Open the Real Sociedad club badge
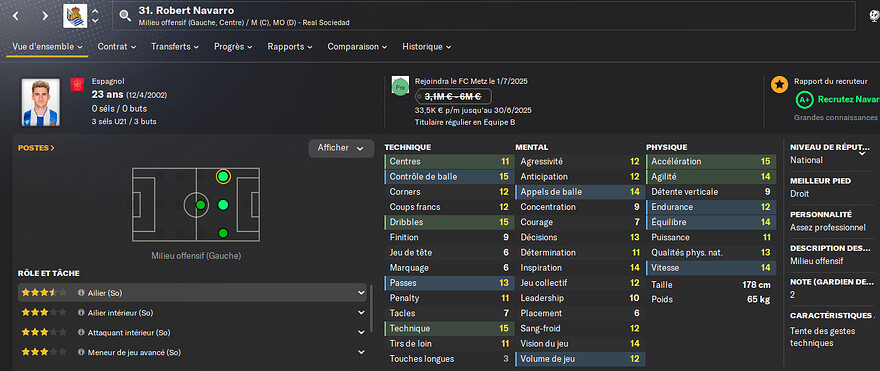Screen dimensions: 880x371 click(x=75, y=16)
